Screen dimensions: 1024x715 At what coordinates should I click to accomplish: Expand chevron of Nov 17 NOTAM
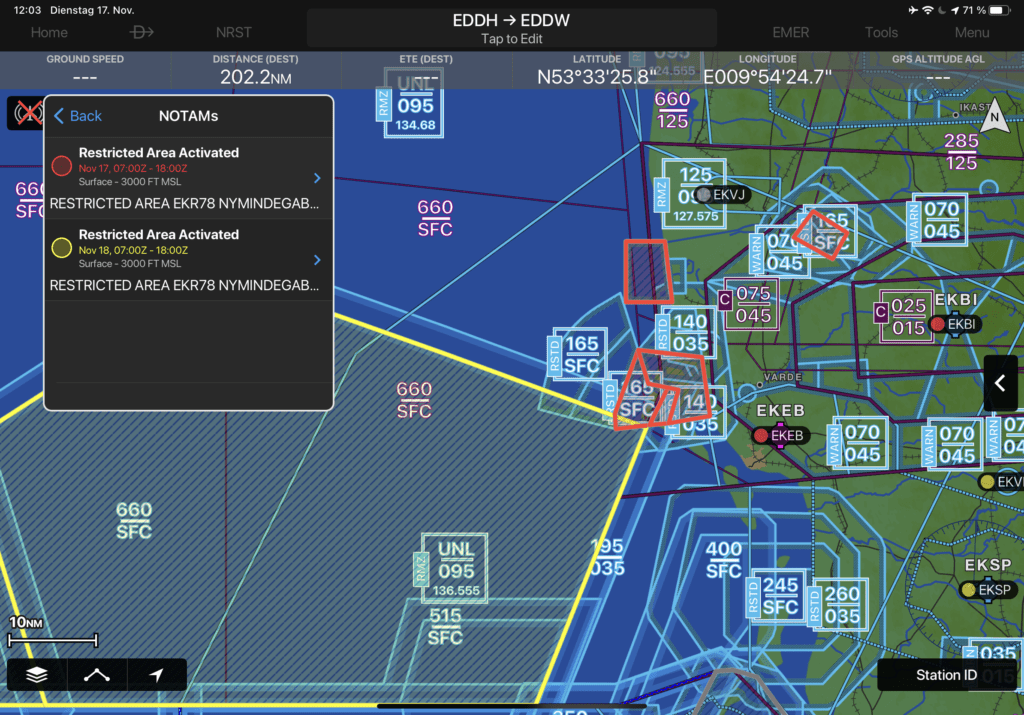click(x=317, y=178)
